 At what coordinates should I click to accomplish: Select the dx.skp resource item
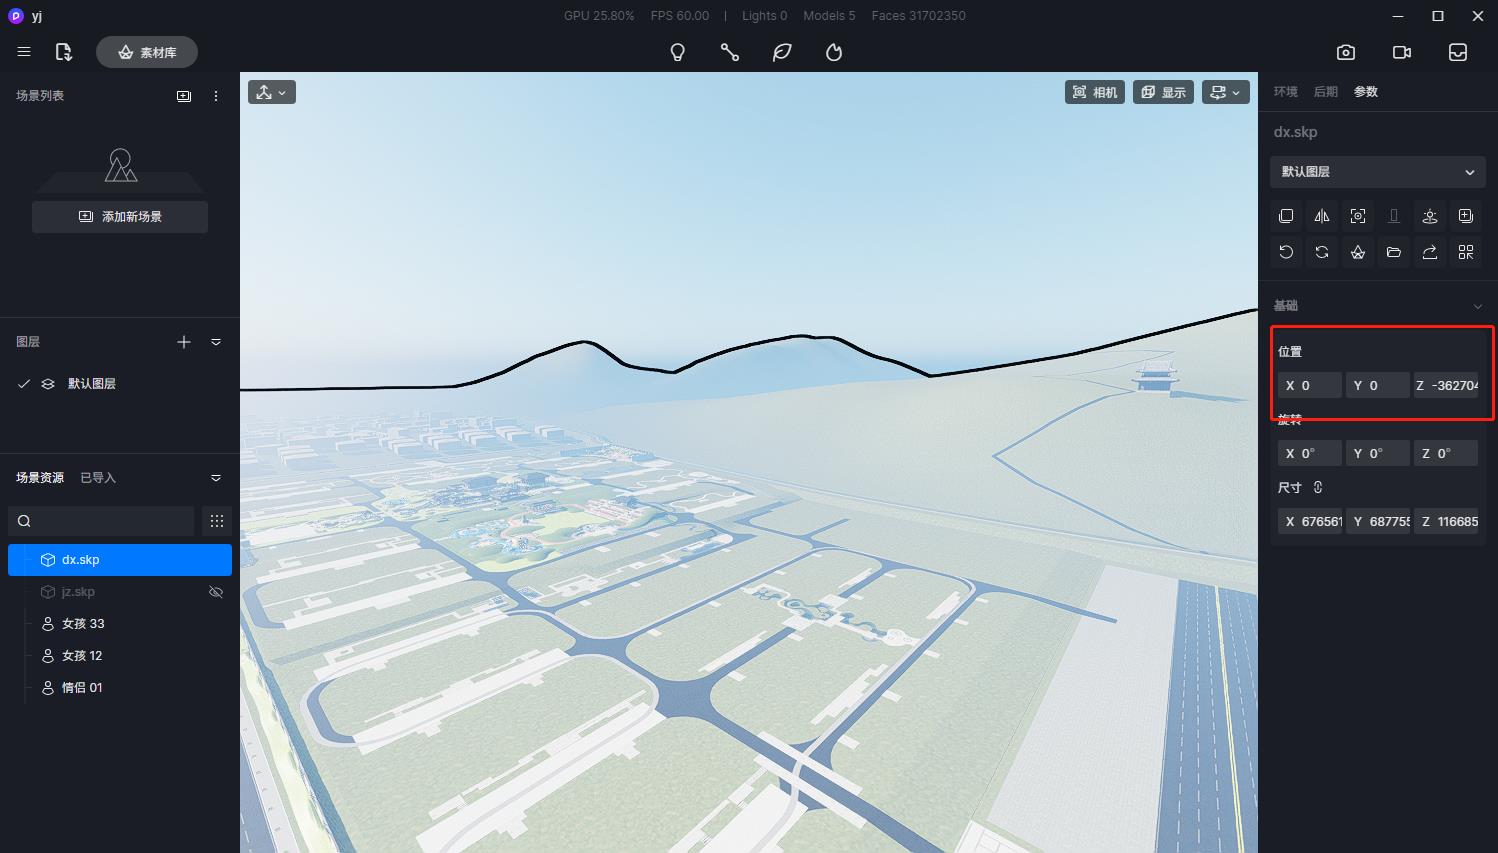(x=120, y=560)
